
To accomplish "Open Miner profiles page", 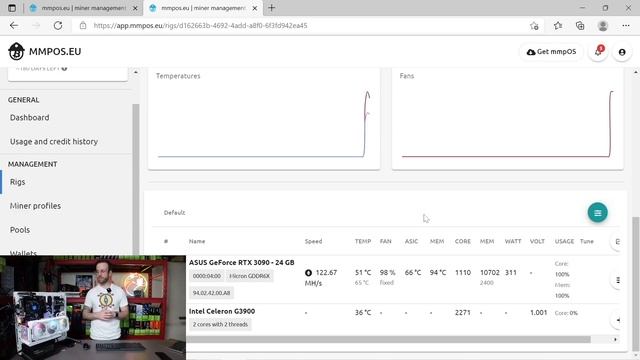I will click(36, 206).
